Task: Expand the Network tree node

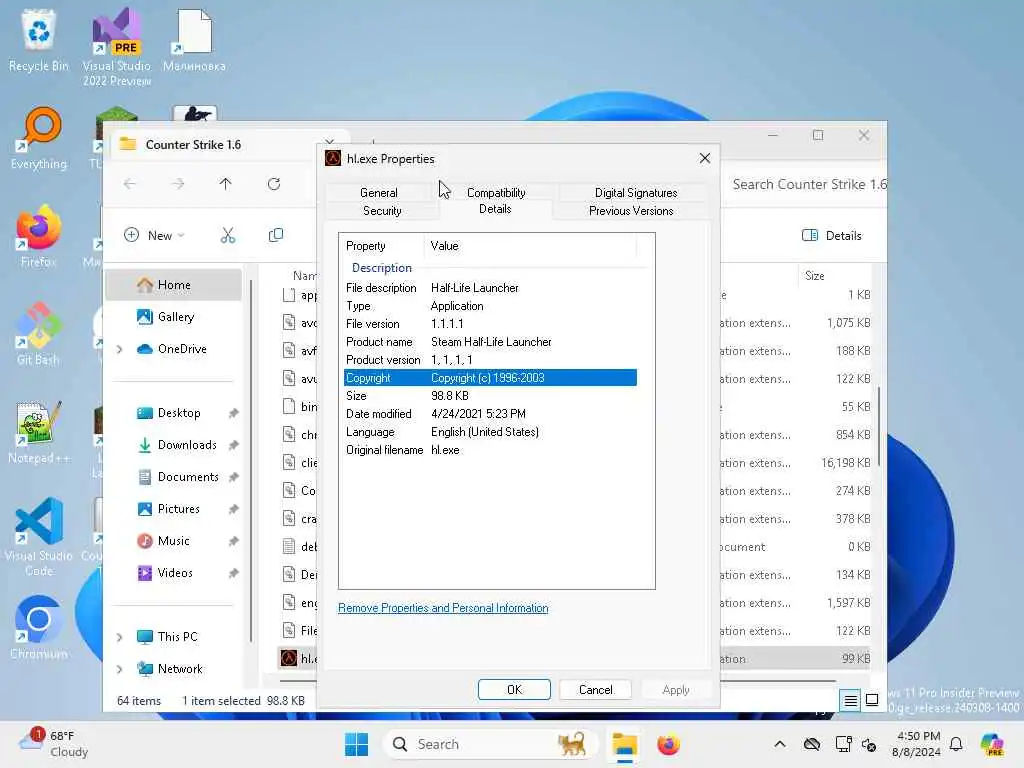Action: 120,669
